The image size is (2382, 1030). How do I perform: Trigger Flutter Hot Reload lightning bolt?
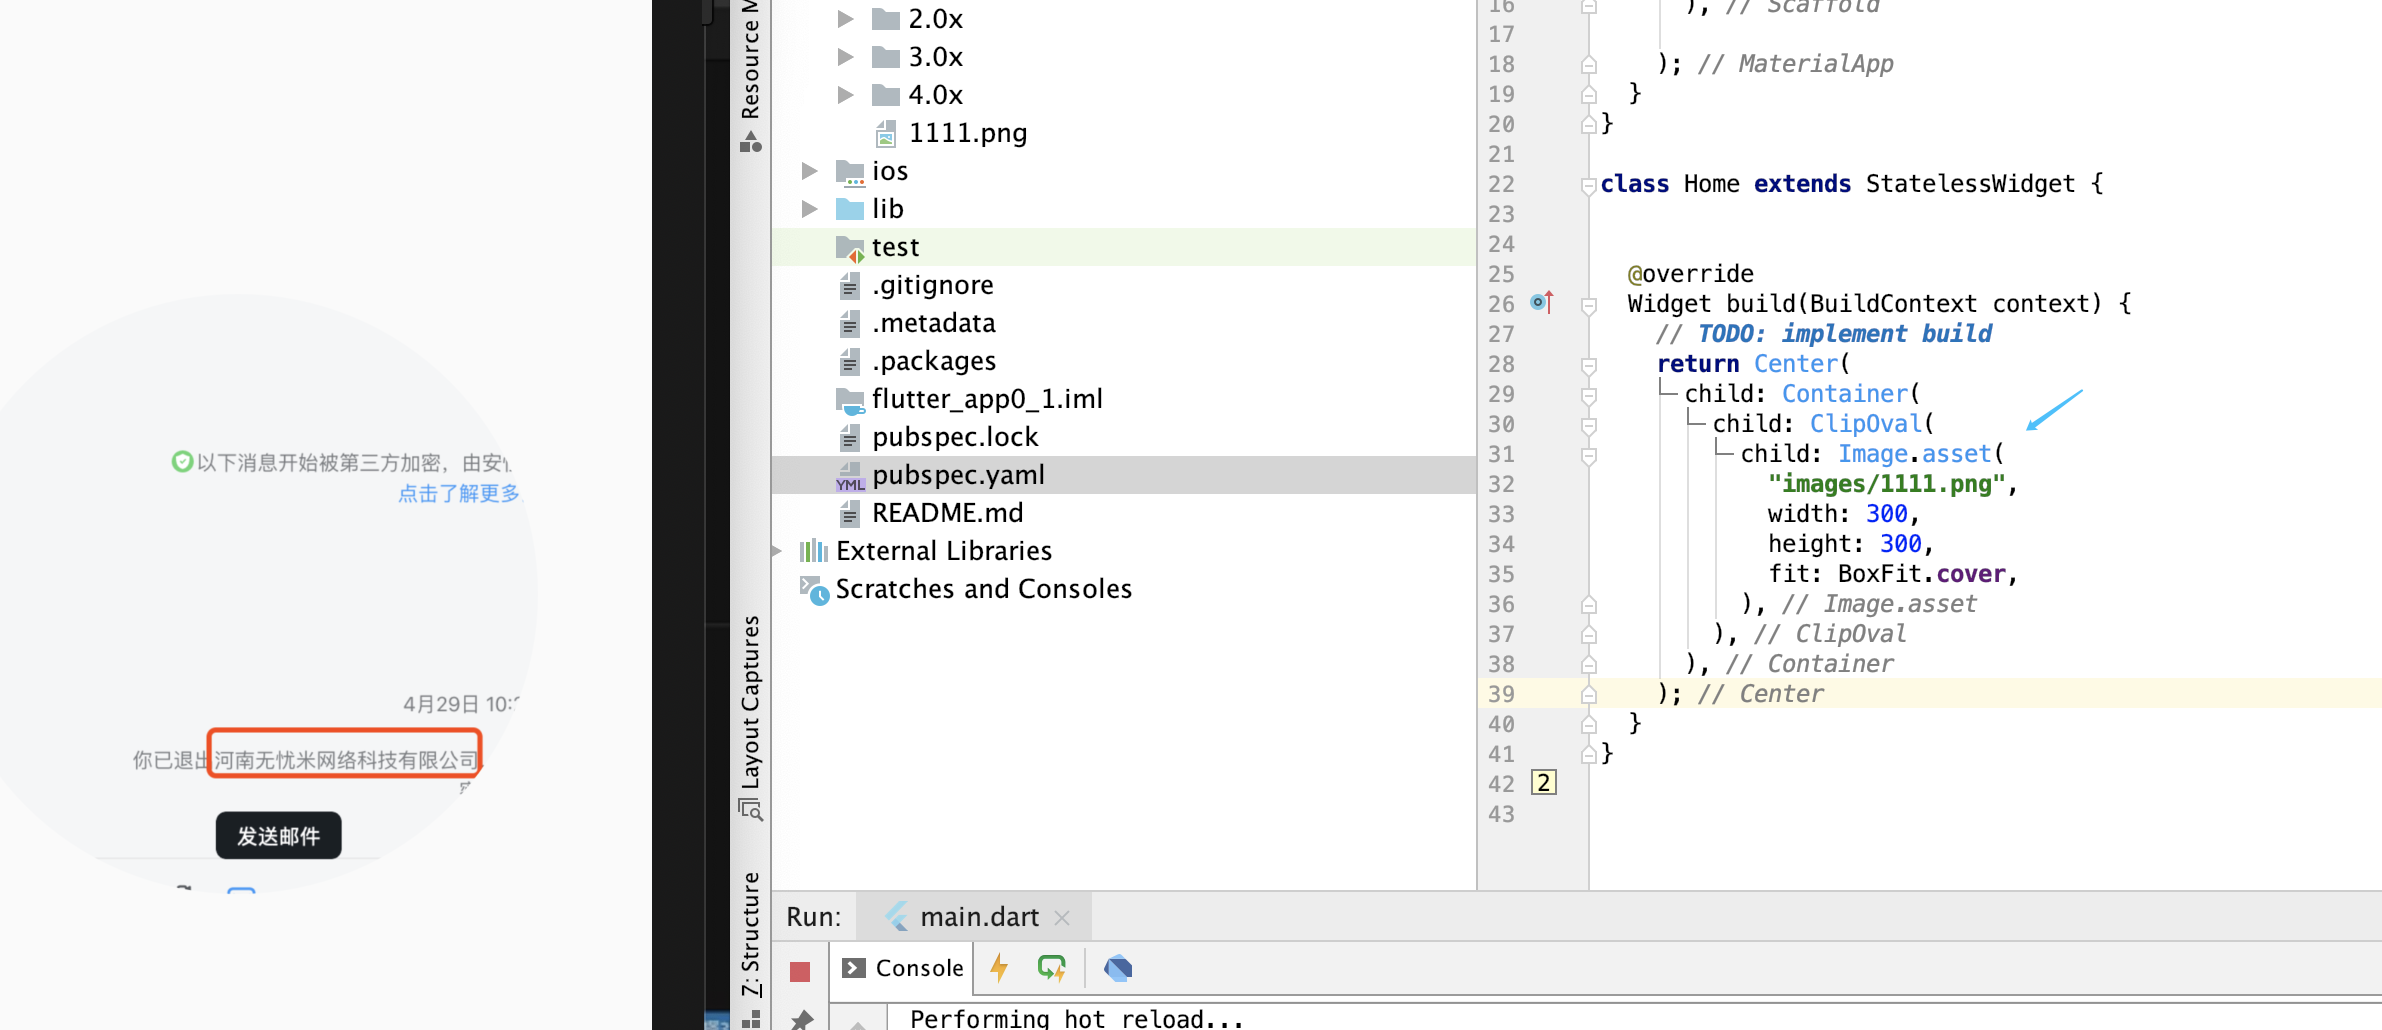[999, 968]
